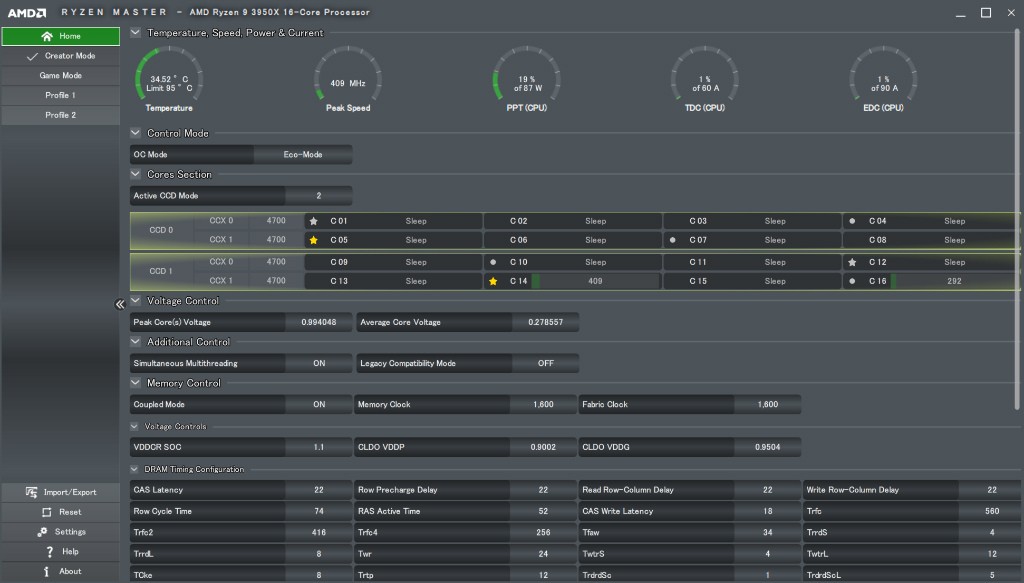Toggle Coupled Mode ON setting
Image resolution: width=1024 pixels, height=583 pixels.
pos(318,405)
